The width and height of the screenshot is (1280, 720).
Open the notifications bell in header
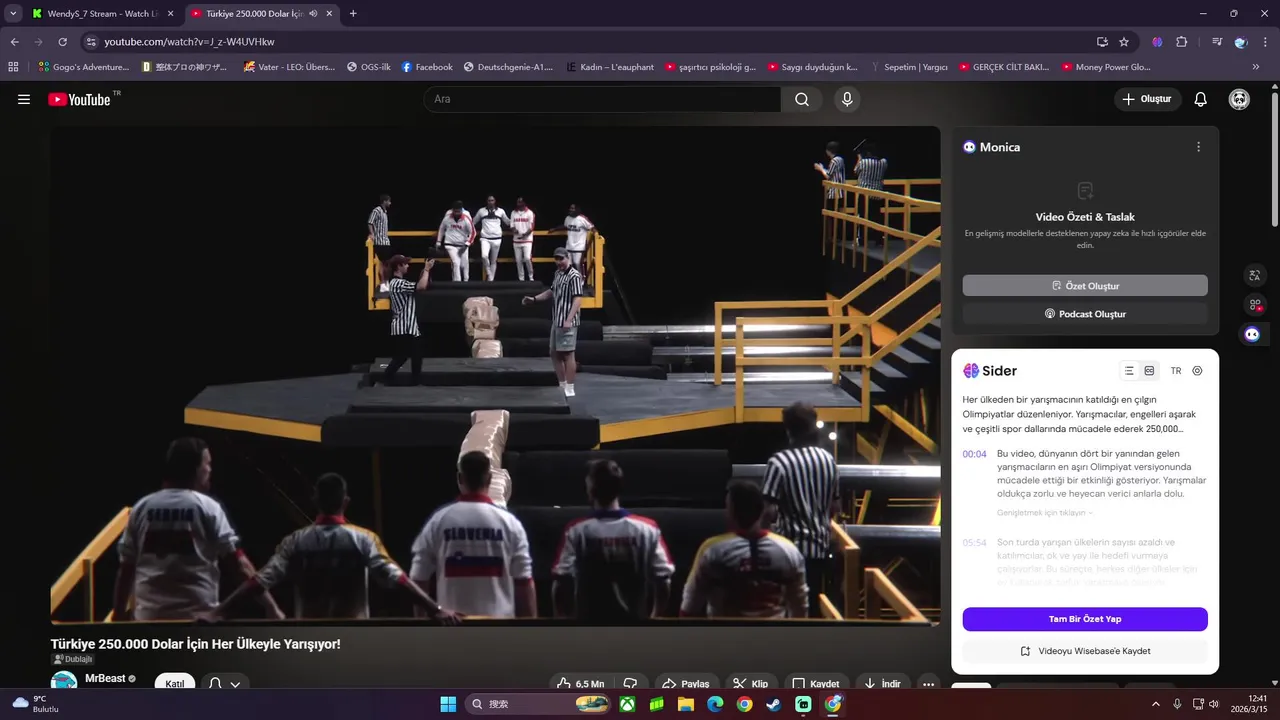(x=1201, y=99)
